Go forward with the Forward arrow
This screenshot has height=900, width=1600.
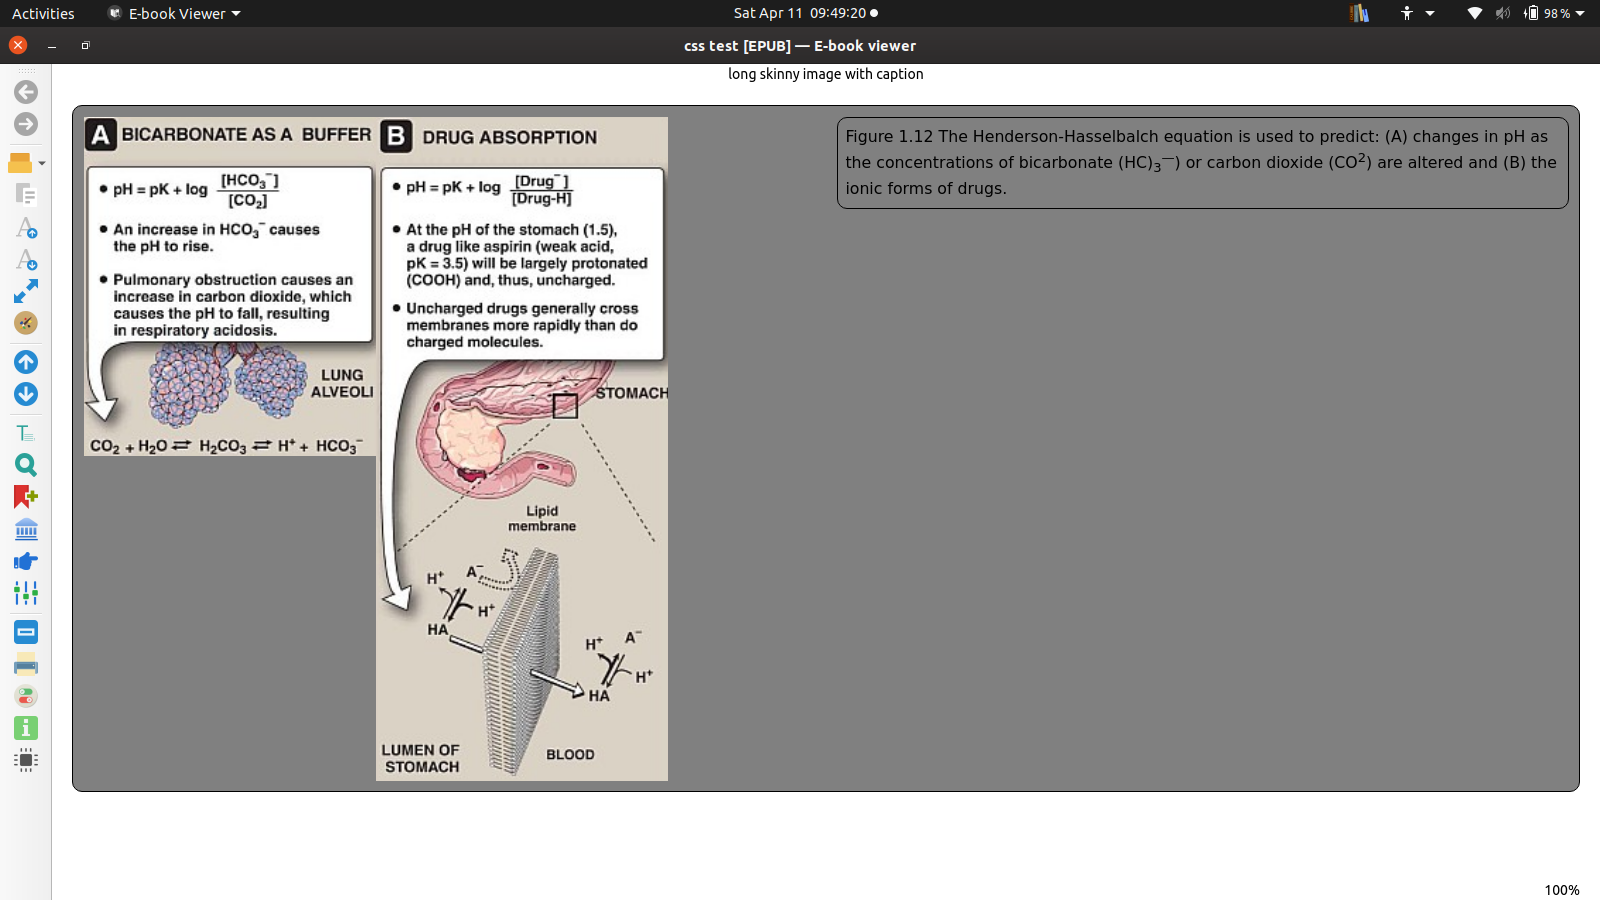(x=26, y=124)
